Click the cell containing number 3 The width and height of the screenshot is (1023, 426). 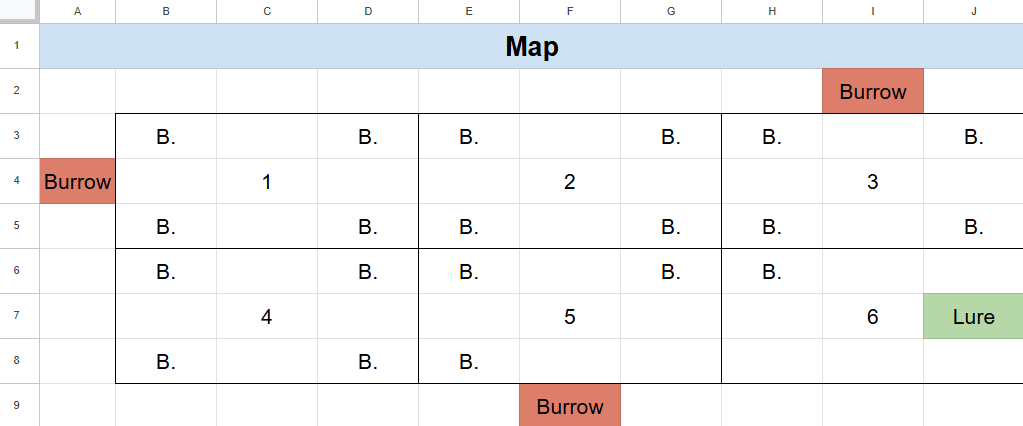(x=873, y=181)
